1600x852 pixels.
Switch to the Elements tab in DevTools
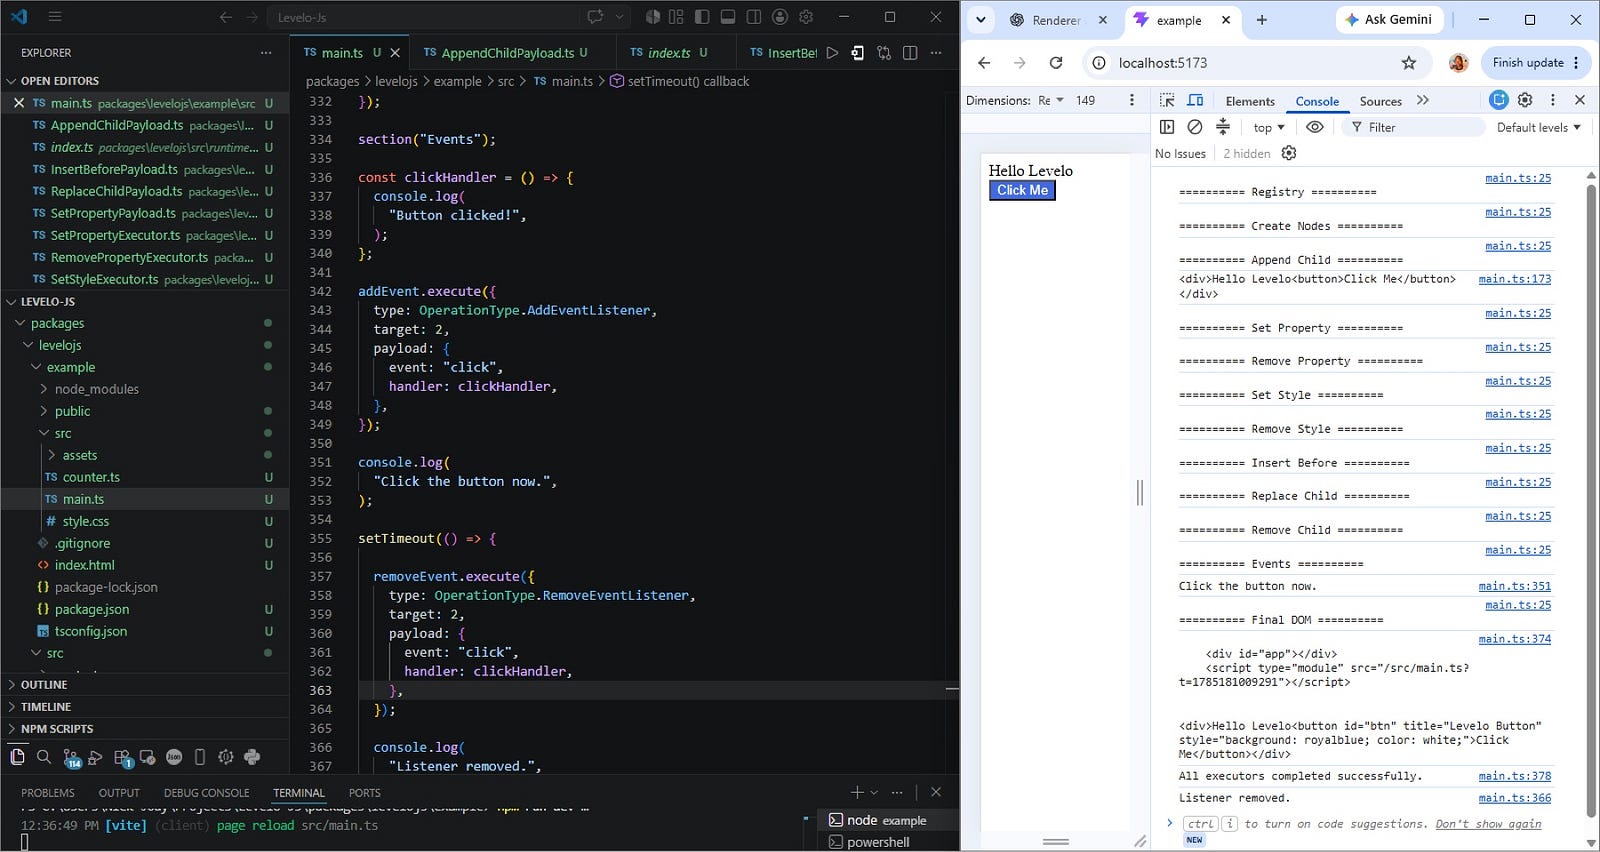[x=1250, y=101]
